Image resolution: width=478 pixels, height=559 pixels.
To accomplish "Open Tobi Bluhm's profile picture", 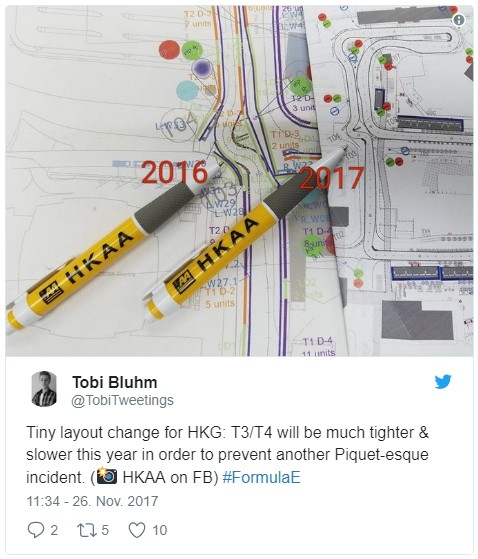I will (x=44, y=389).
